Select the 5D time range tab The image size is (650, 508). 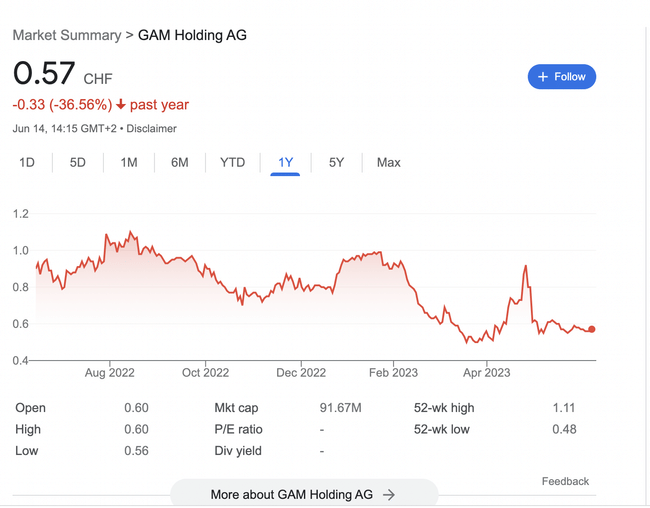(x=77, y=162)
